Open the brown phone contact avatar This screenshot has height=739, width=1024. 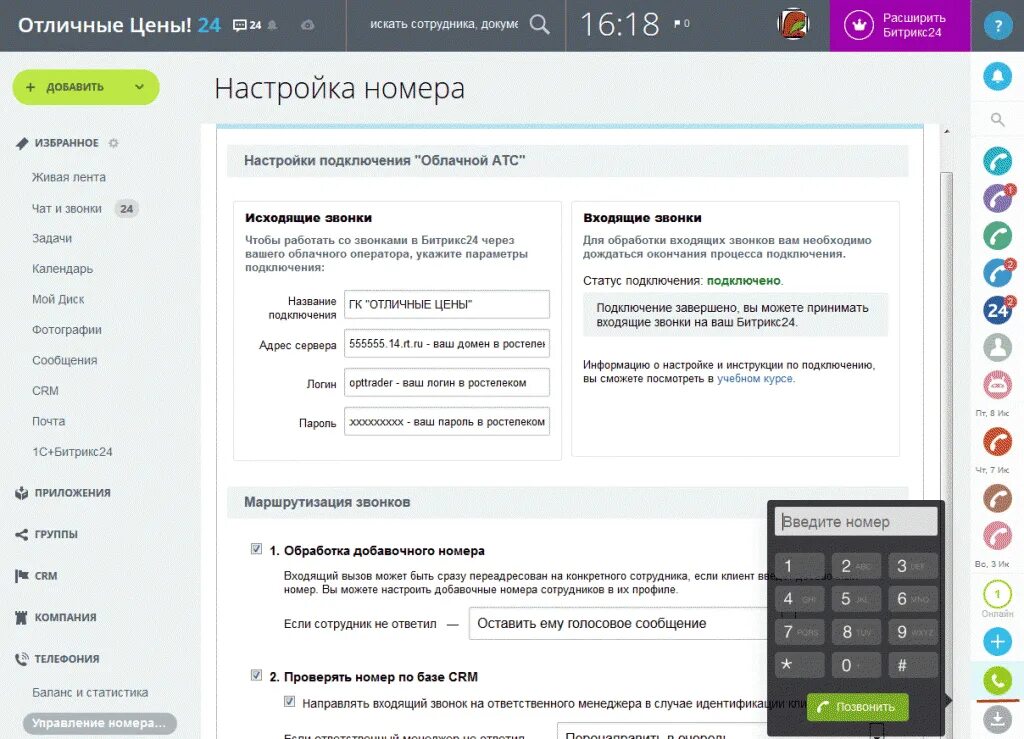point(997,499)
